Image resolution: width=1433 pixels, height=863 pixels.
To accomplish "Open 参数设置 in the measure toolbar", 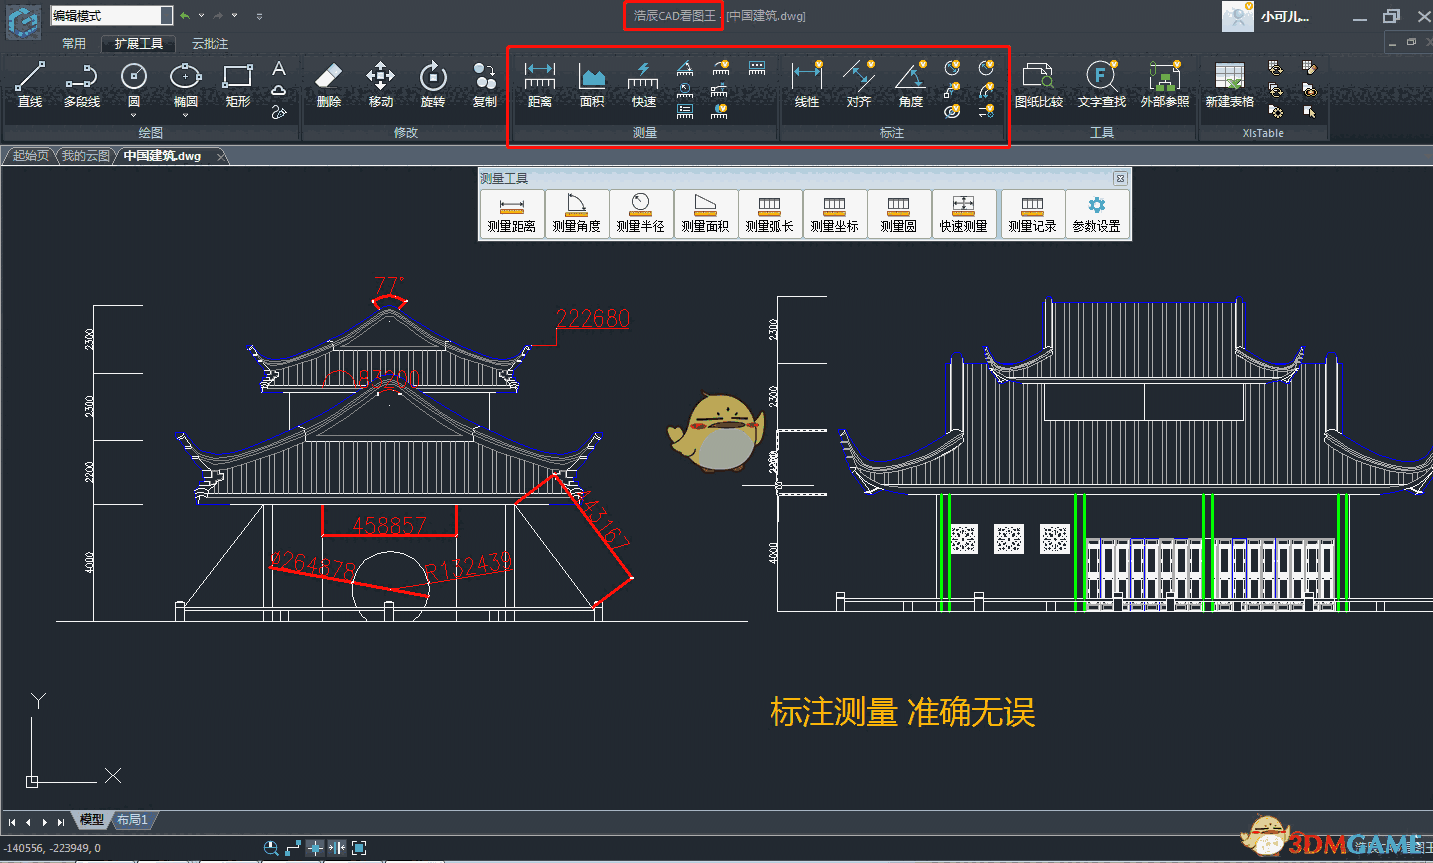I will click(1096, 214).
